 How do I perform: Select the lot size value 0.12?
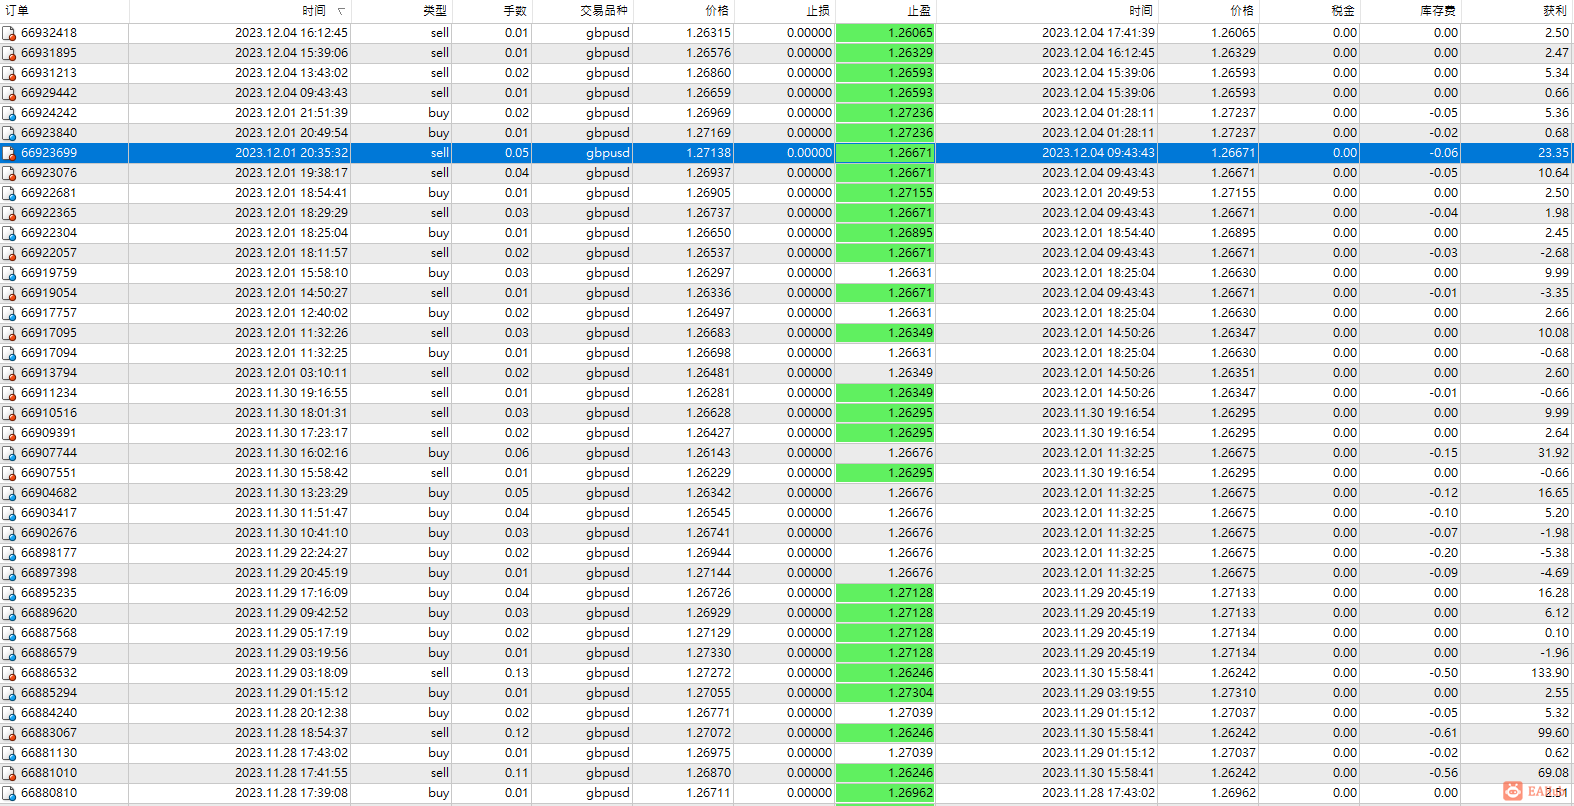(x=517, y=733)
